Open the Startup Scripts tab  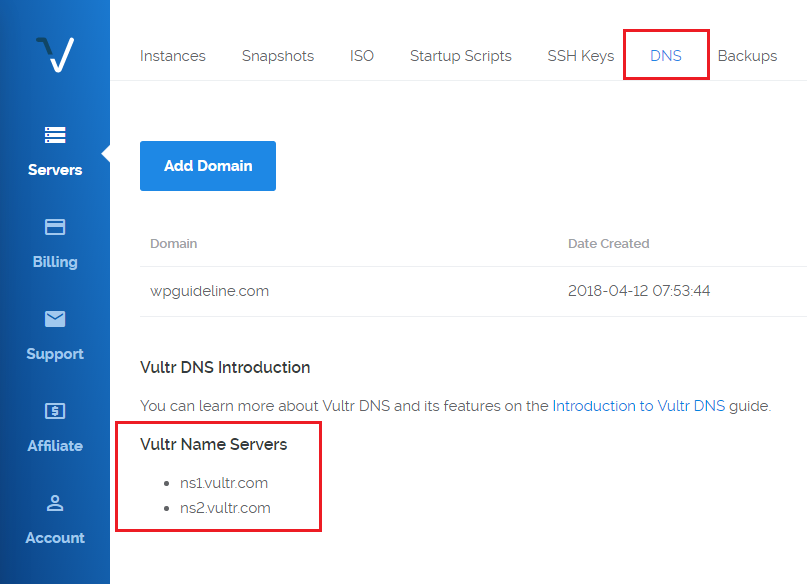point(461,56)
